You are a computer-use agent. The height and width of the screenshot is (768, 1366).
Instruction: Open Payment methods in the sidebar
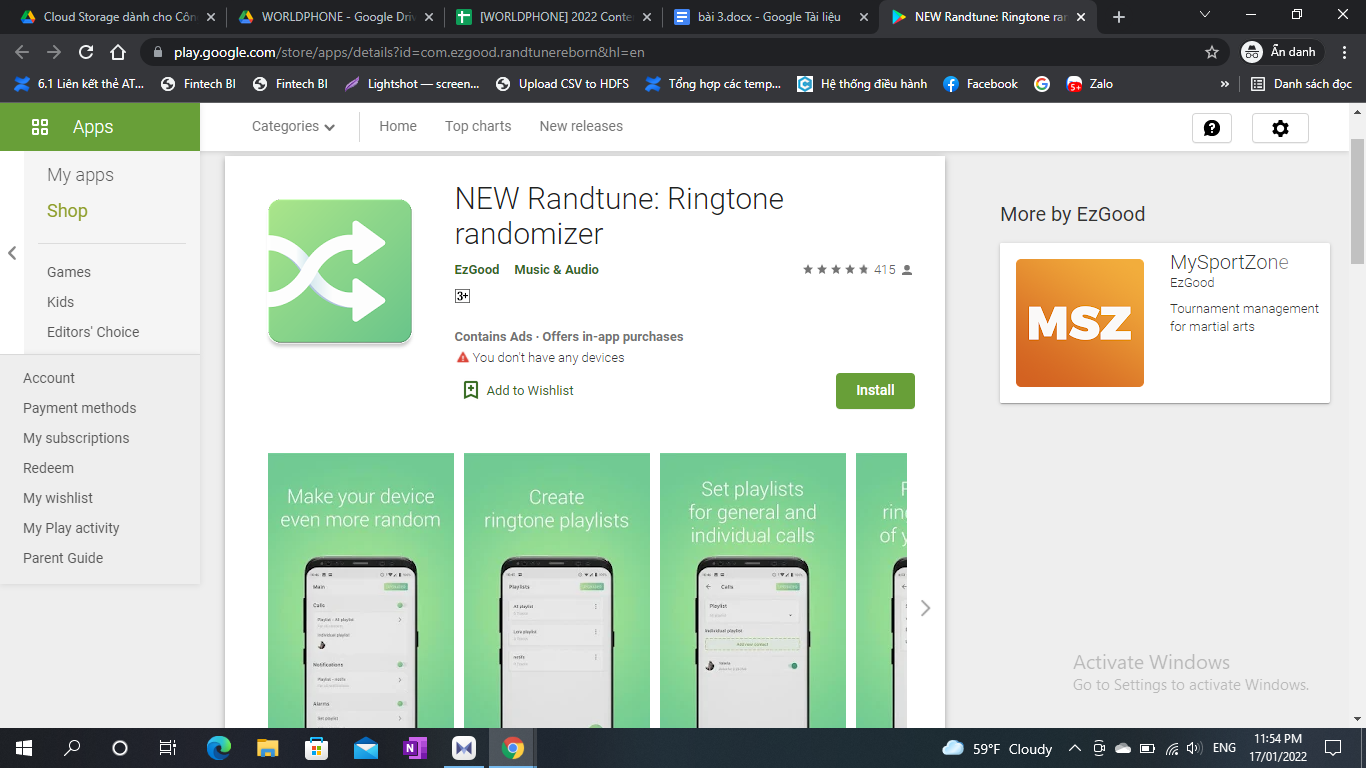point(79,408)
